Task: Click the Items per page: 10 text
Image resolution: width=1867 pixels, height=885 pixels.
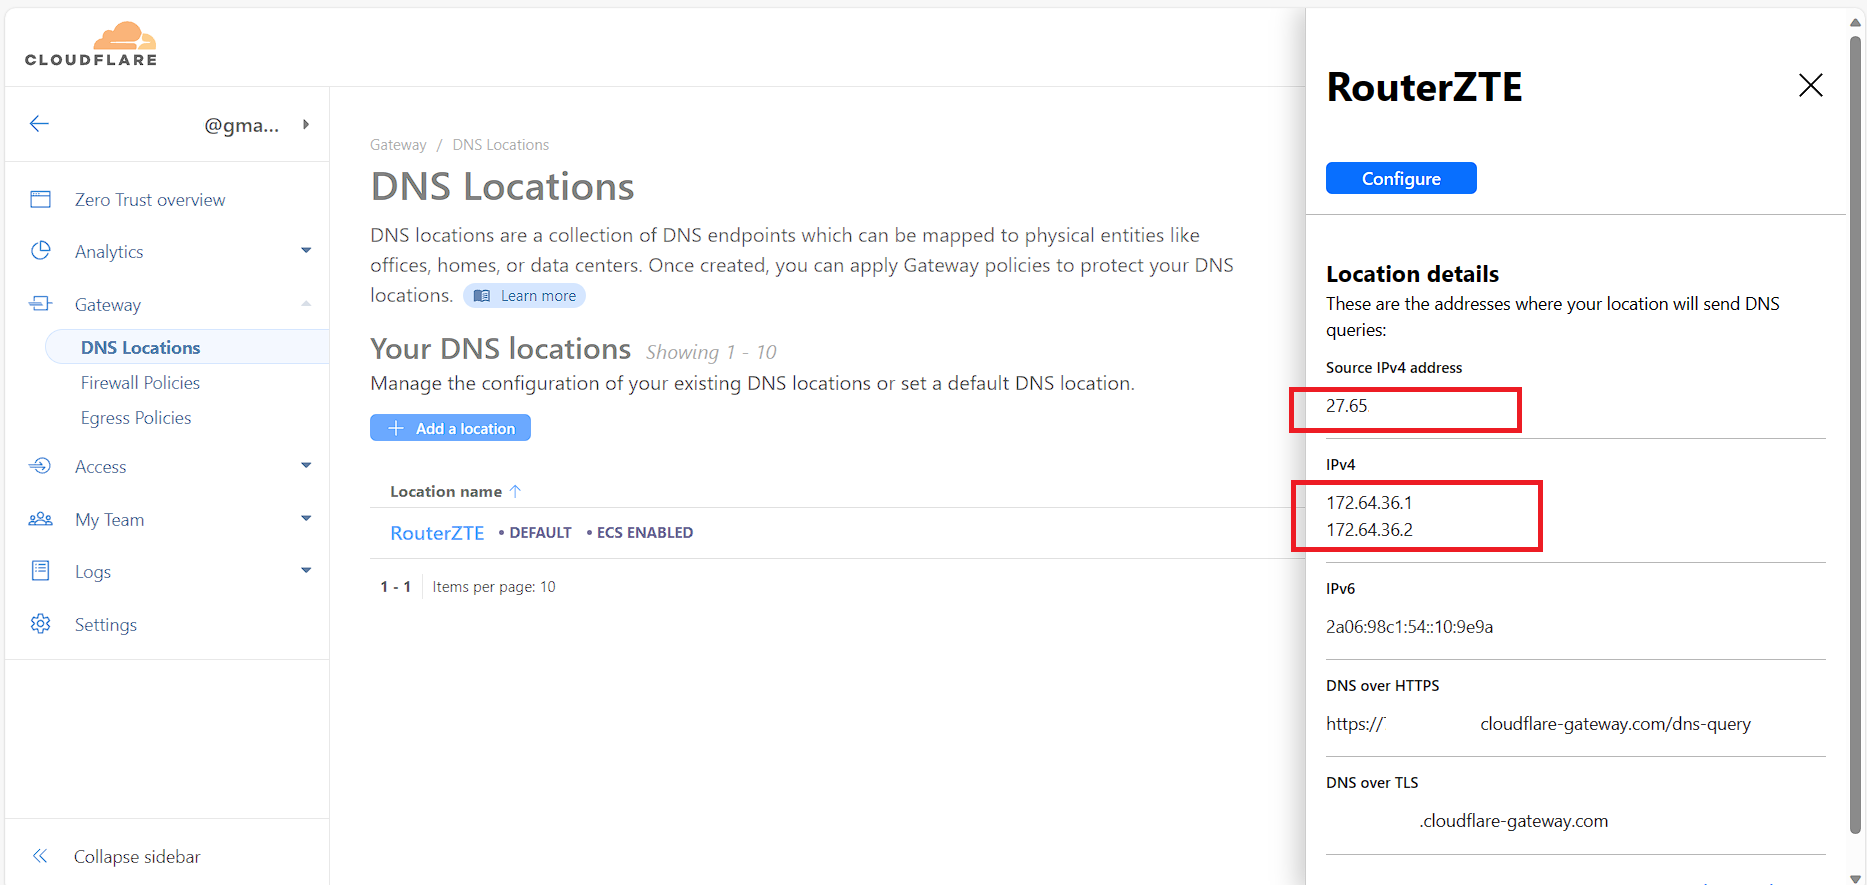Action: tap(494, 587)
